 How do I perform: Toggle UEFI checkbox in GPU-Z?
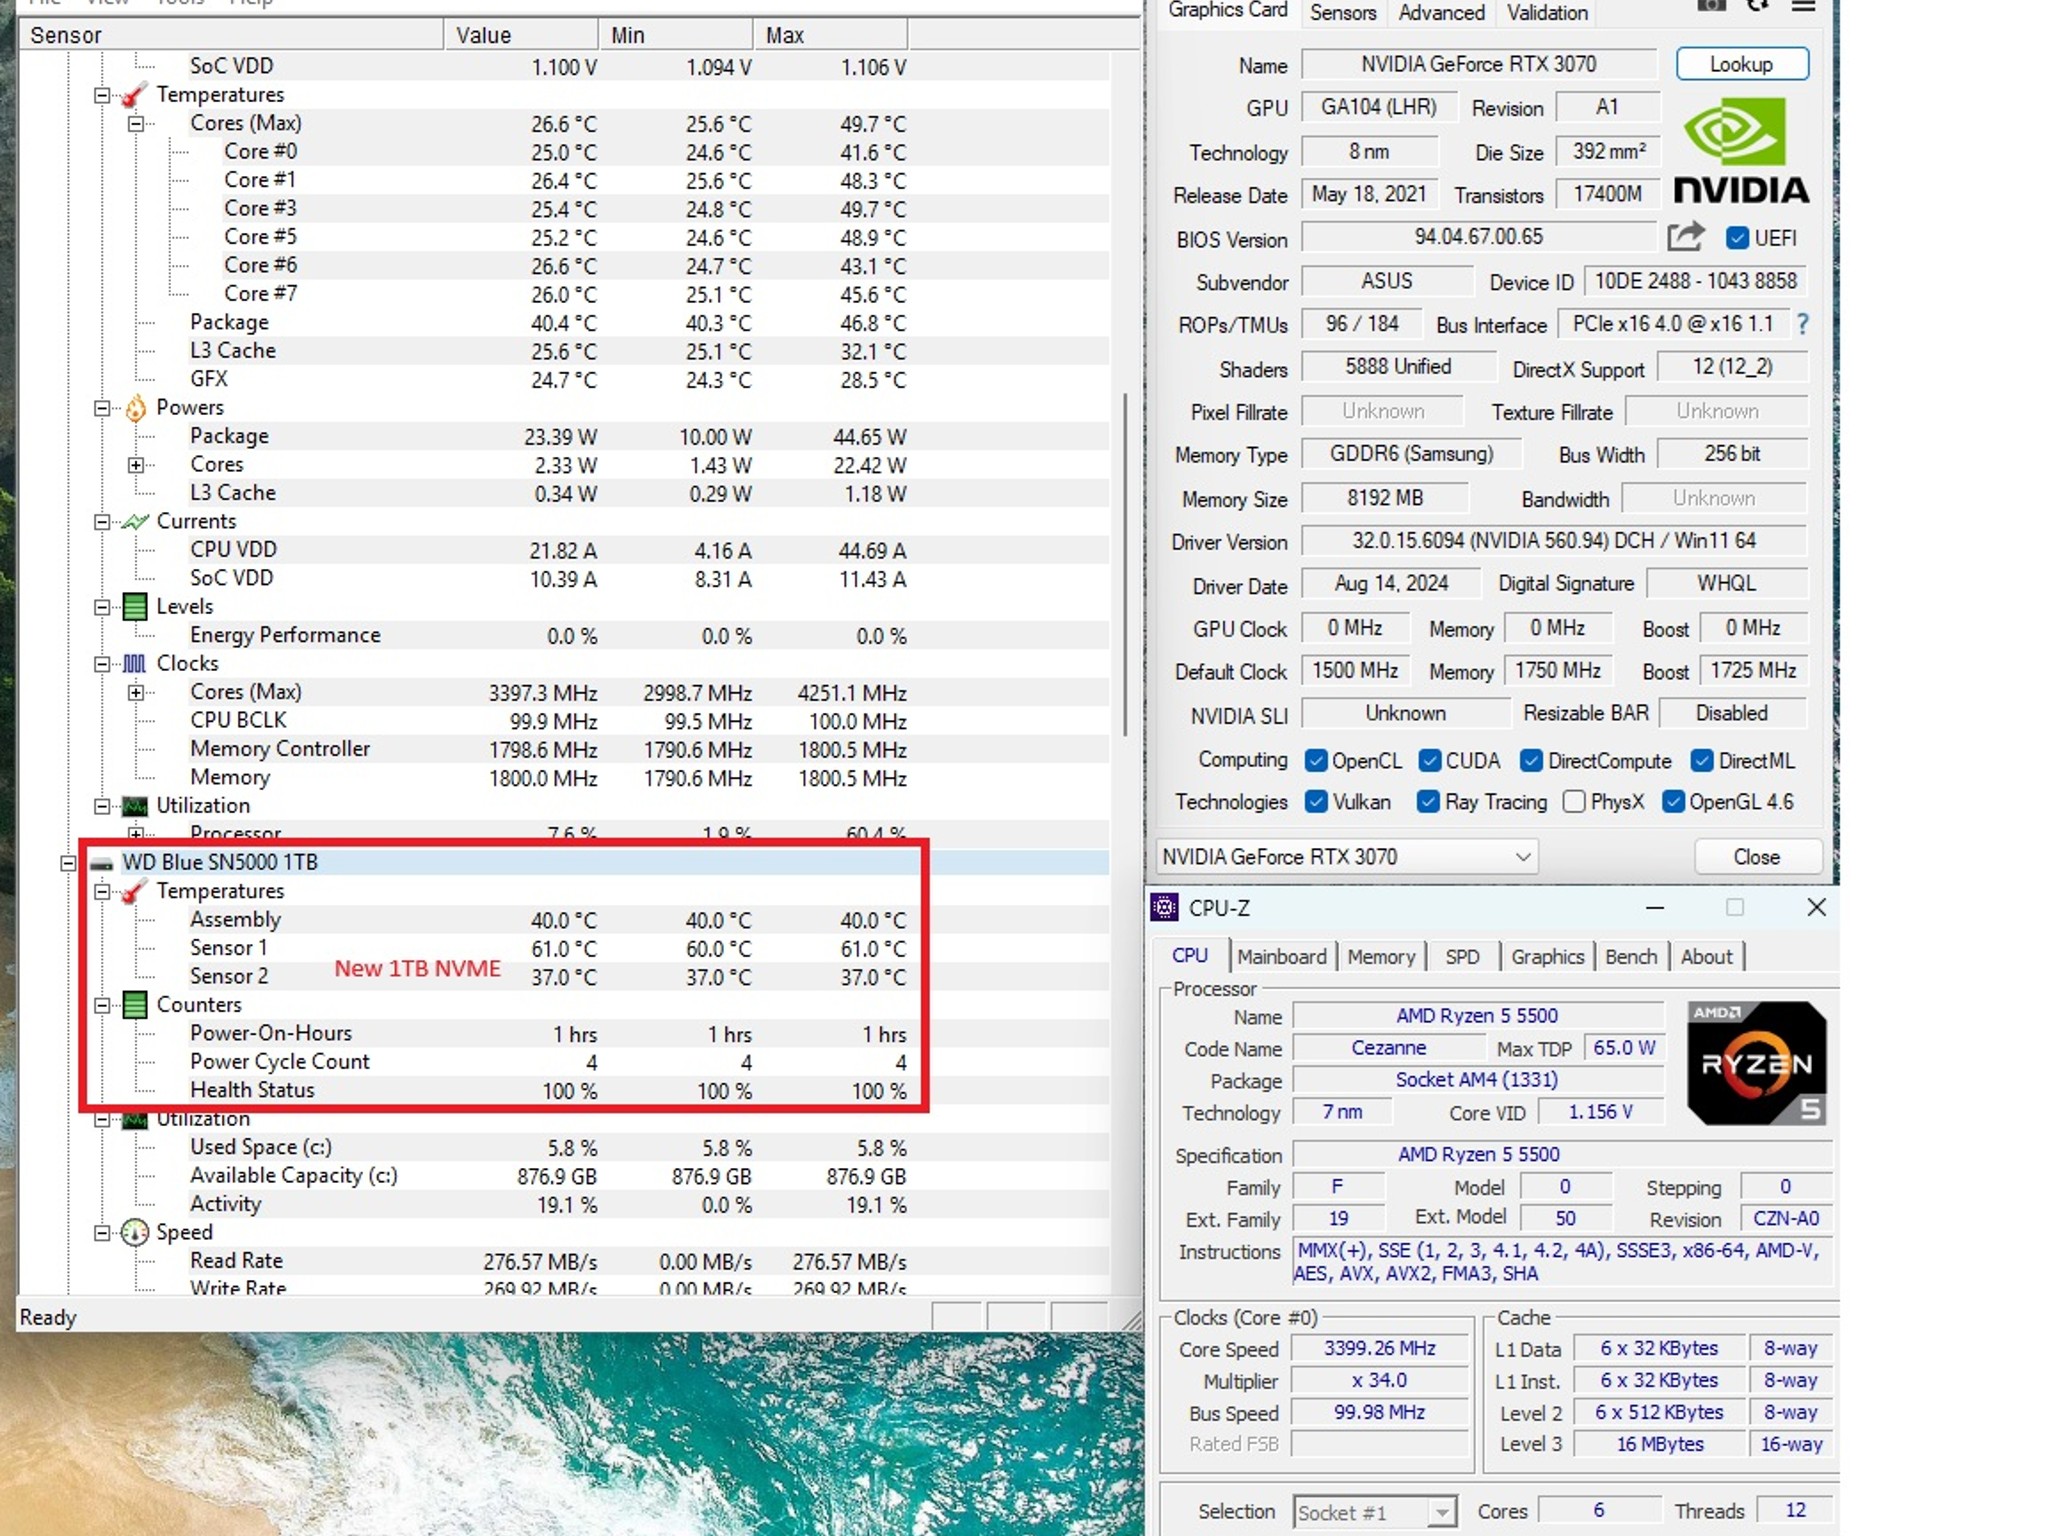coord(1738,238)
